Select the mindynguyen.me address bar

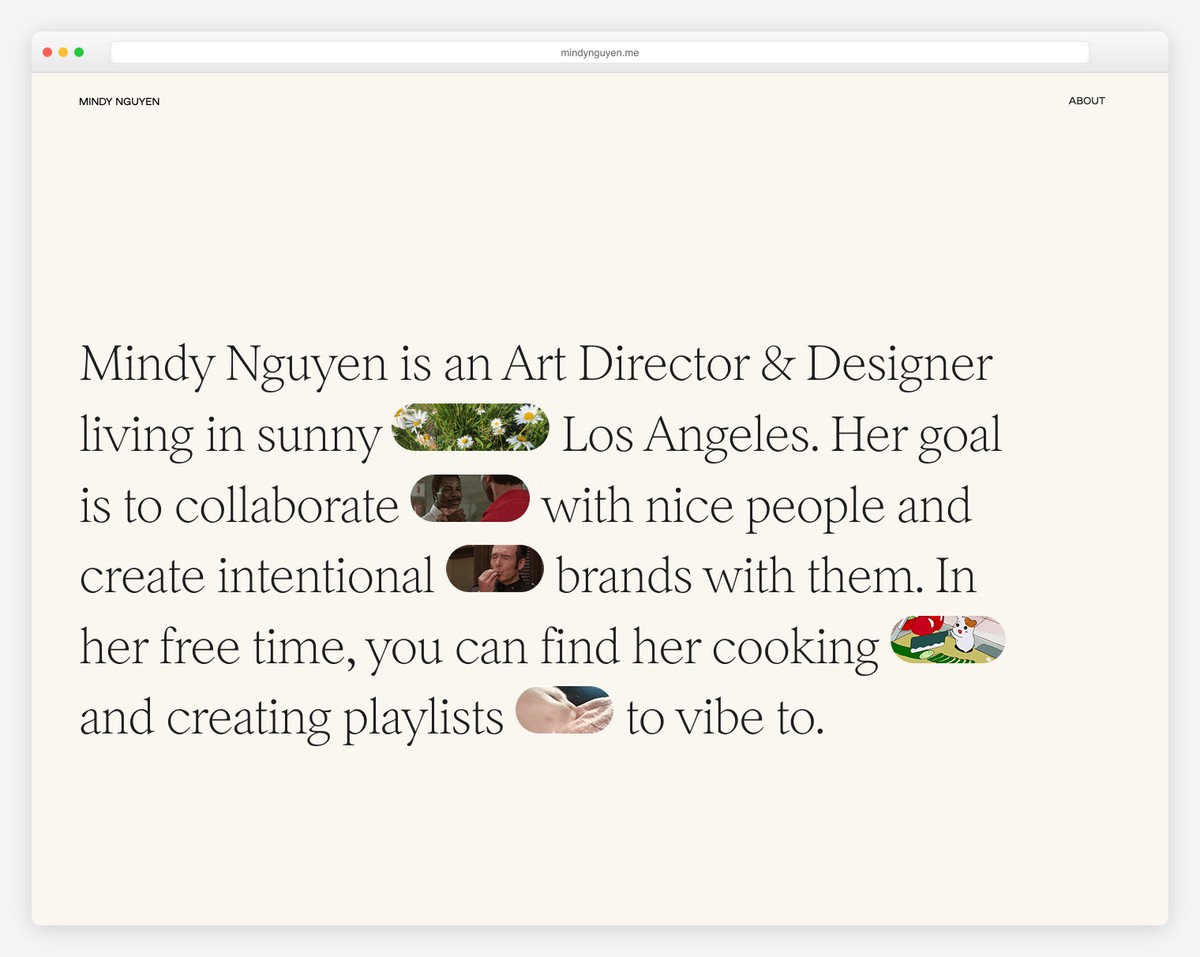click(x=600, y=52)
